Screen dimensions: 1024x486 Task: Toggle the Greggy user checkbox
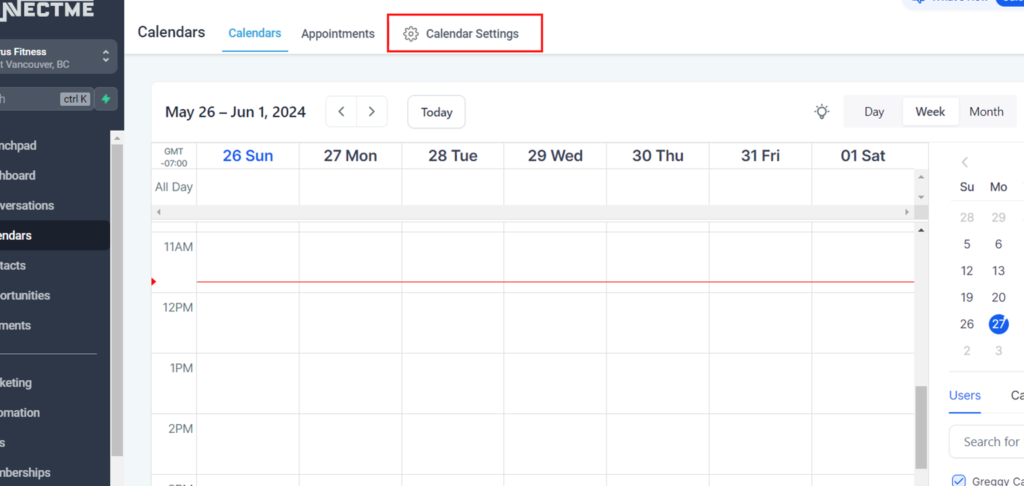point(959,480)
